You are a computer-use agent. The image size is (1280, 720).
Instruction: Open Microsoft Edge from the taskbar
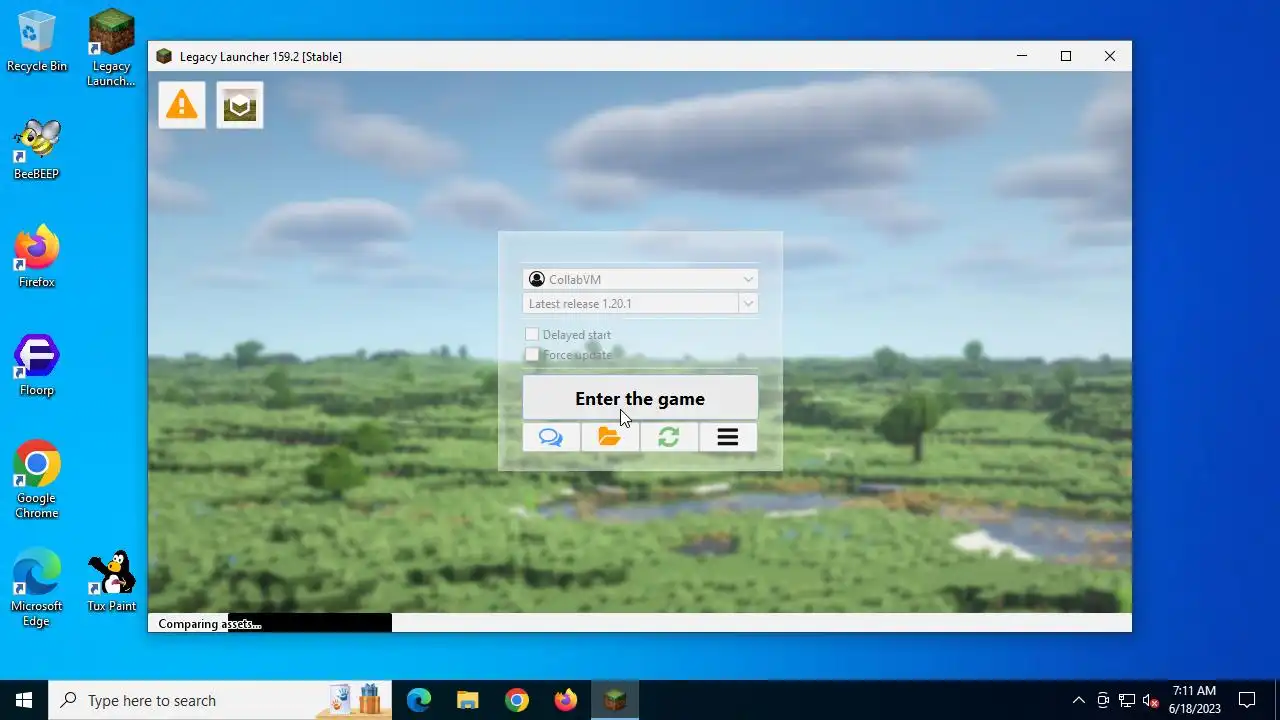click(x=419, y=700)
